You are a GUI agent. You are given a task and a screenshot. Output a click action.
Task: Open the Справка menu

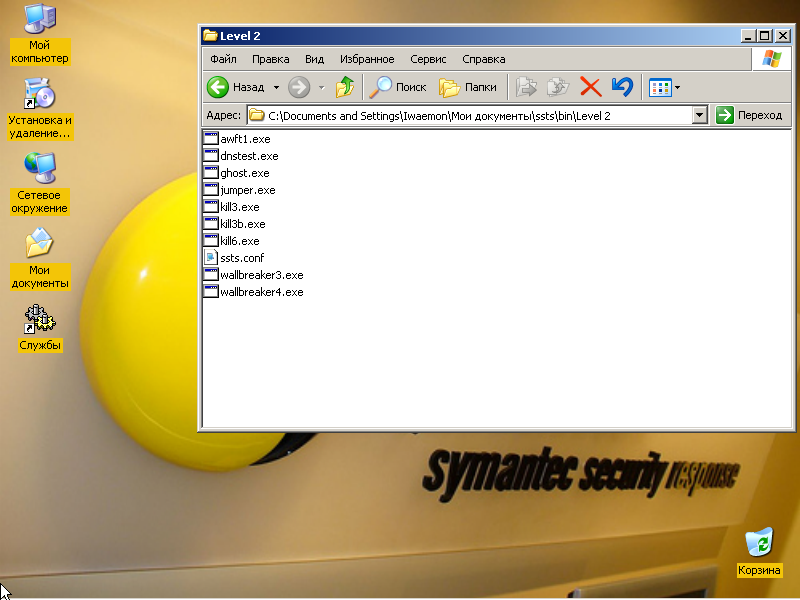(x=484, y=59)
